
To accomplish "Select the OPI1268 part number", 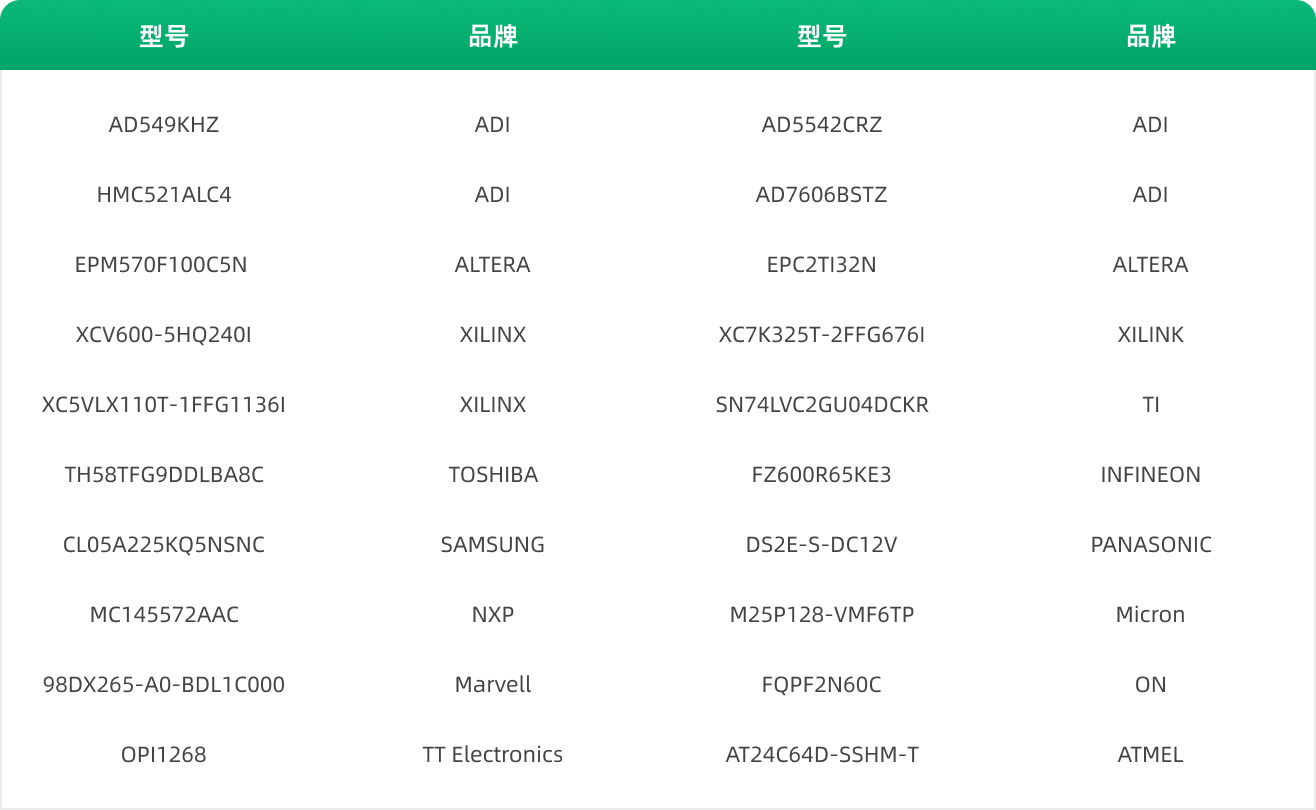I will [164, 755].
